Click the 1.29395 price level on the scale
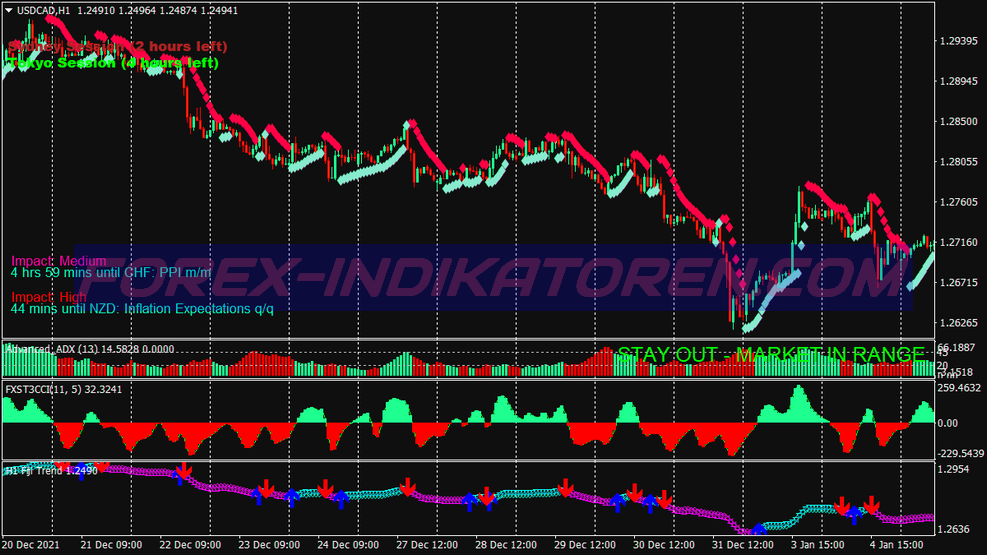Viewport: 987px width, 555px height. tap(958, 41)
